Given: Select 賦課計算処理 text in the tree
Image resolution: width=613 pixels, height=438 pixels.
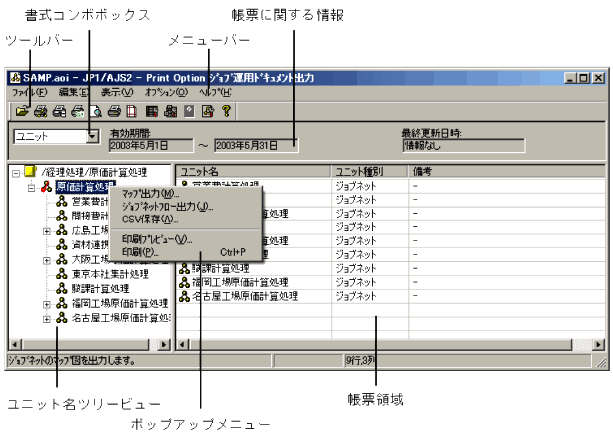Looking at the screenshot, I should pos(100,289).
